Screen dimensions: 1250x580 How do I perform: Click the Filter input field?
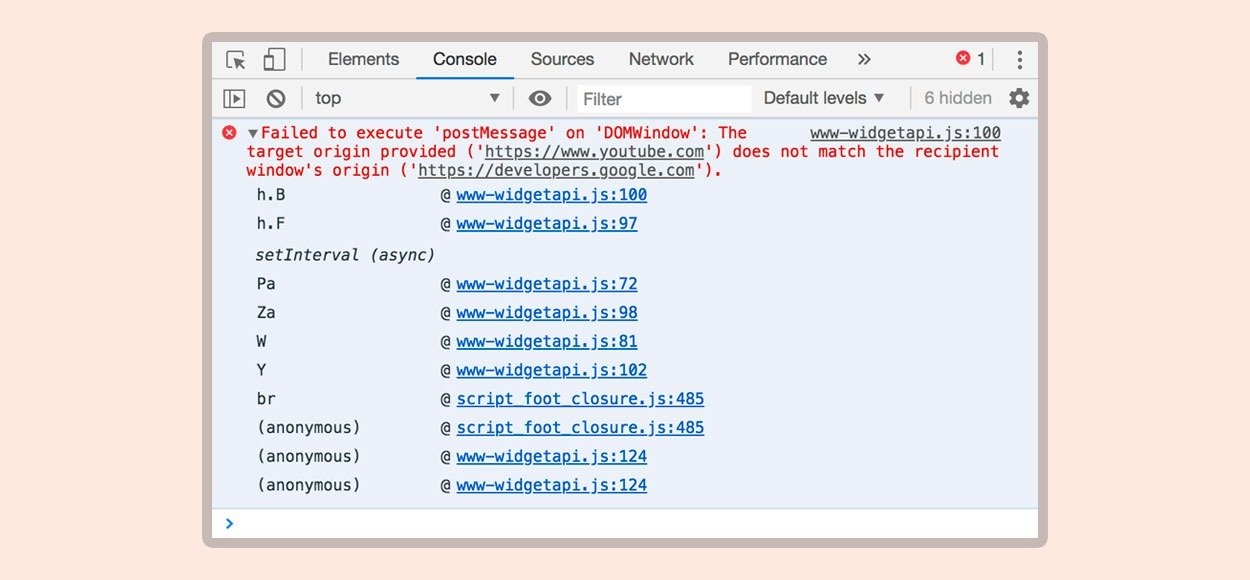pos(663,99)
